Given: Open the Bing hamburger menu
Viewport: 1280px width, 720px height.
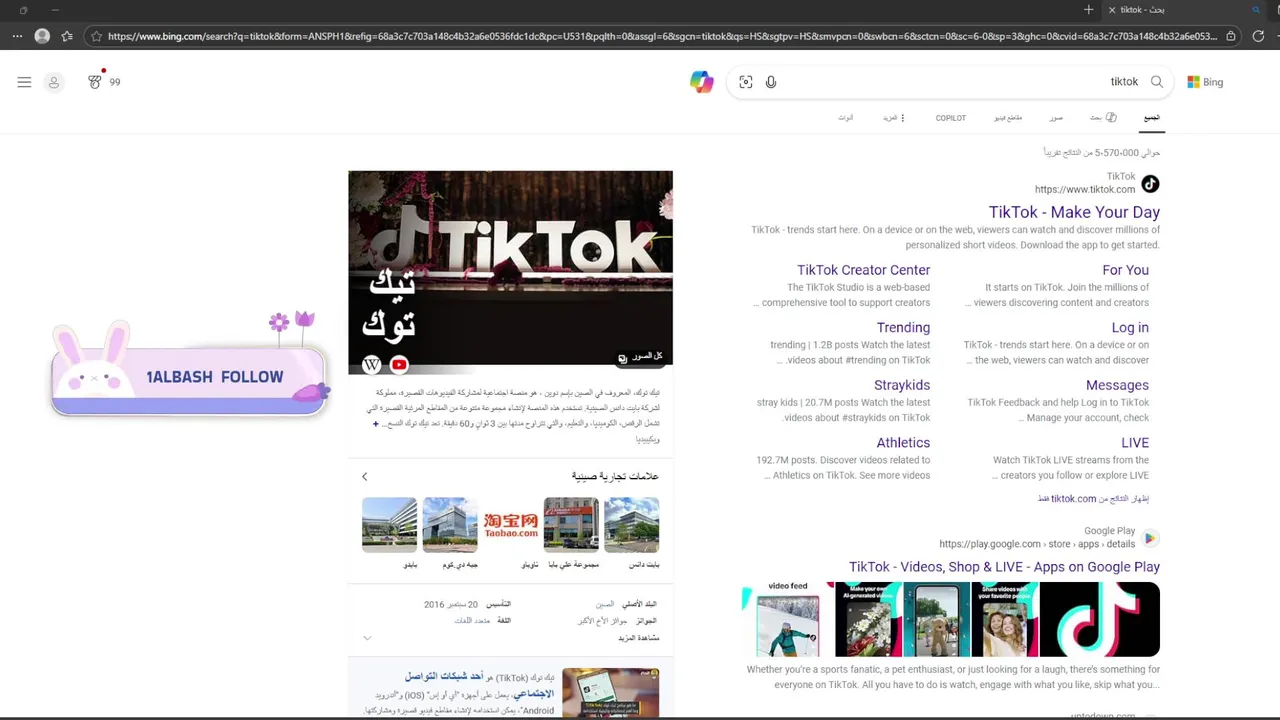Looking at the screenshot, I should pyautogui.click(x=24, y=82).
